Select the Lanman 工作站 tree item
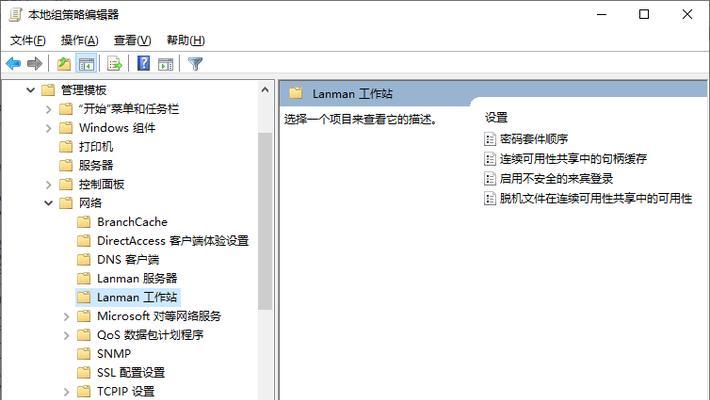Screen dimensions: 710x400 (x=137, y=297)
